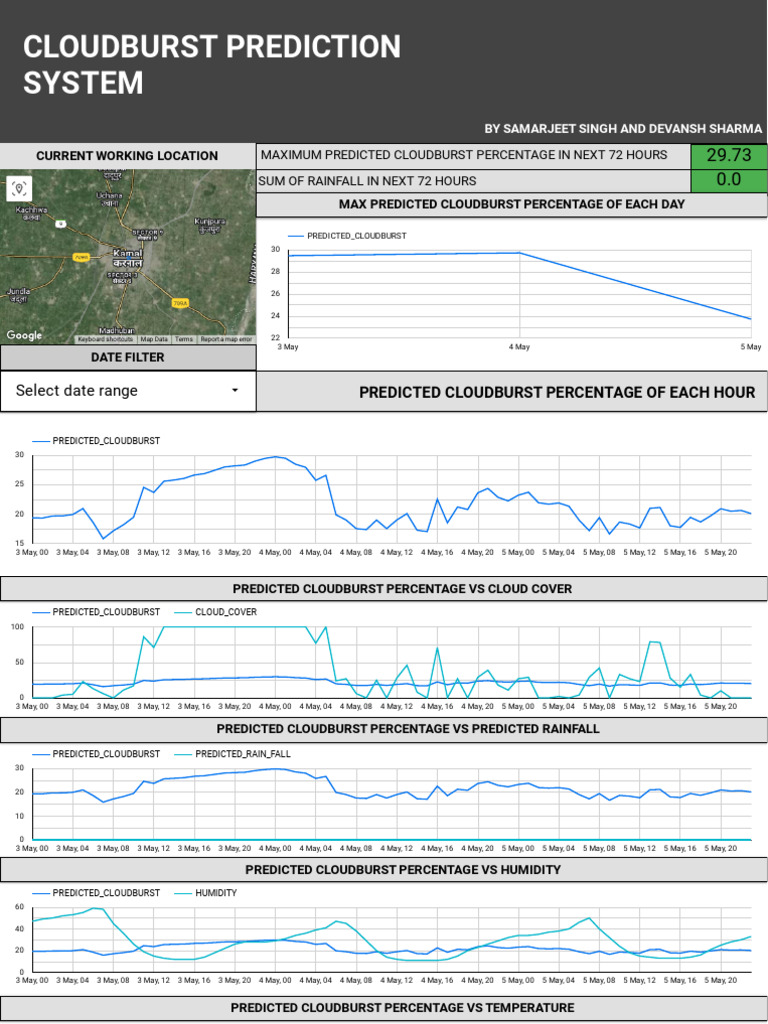This screenshot has width=768, height=1024.
Task: Toggle PREDICTED_RAIN_FALL legend series
Action: point(242,754)
